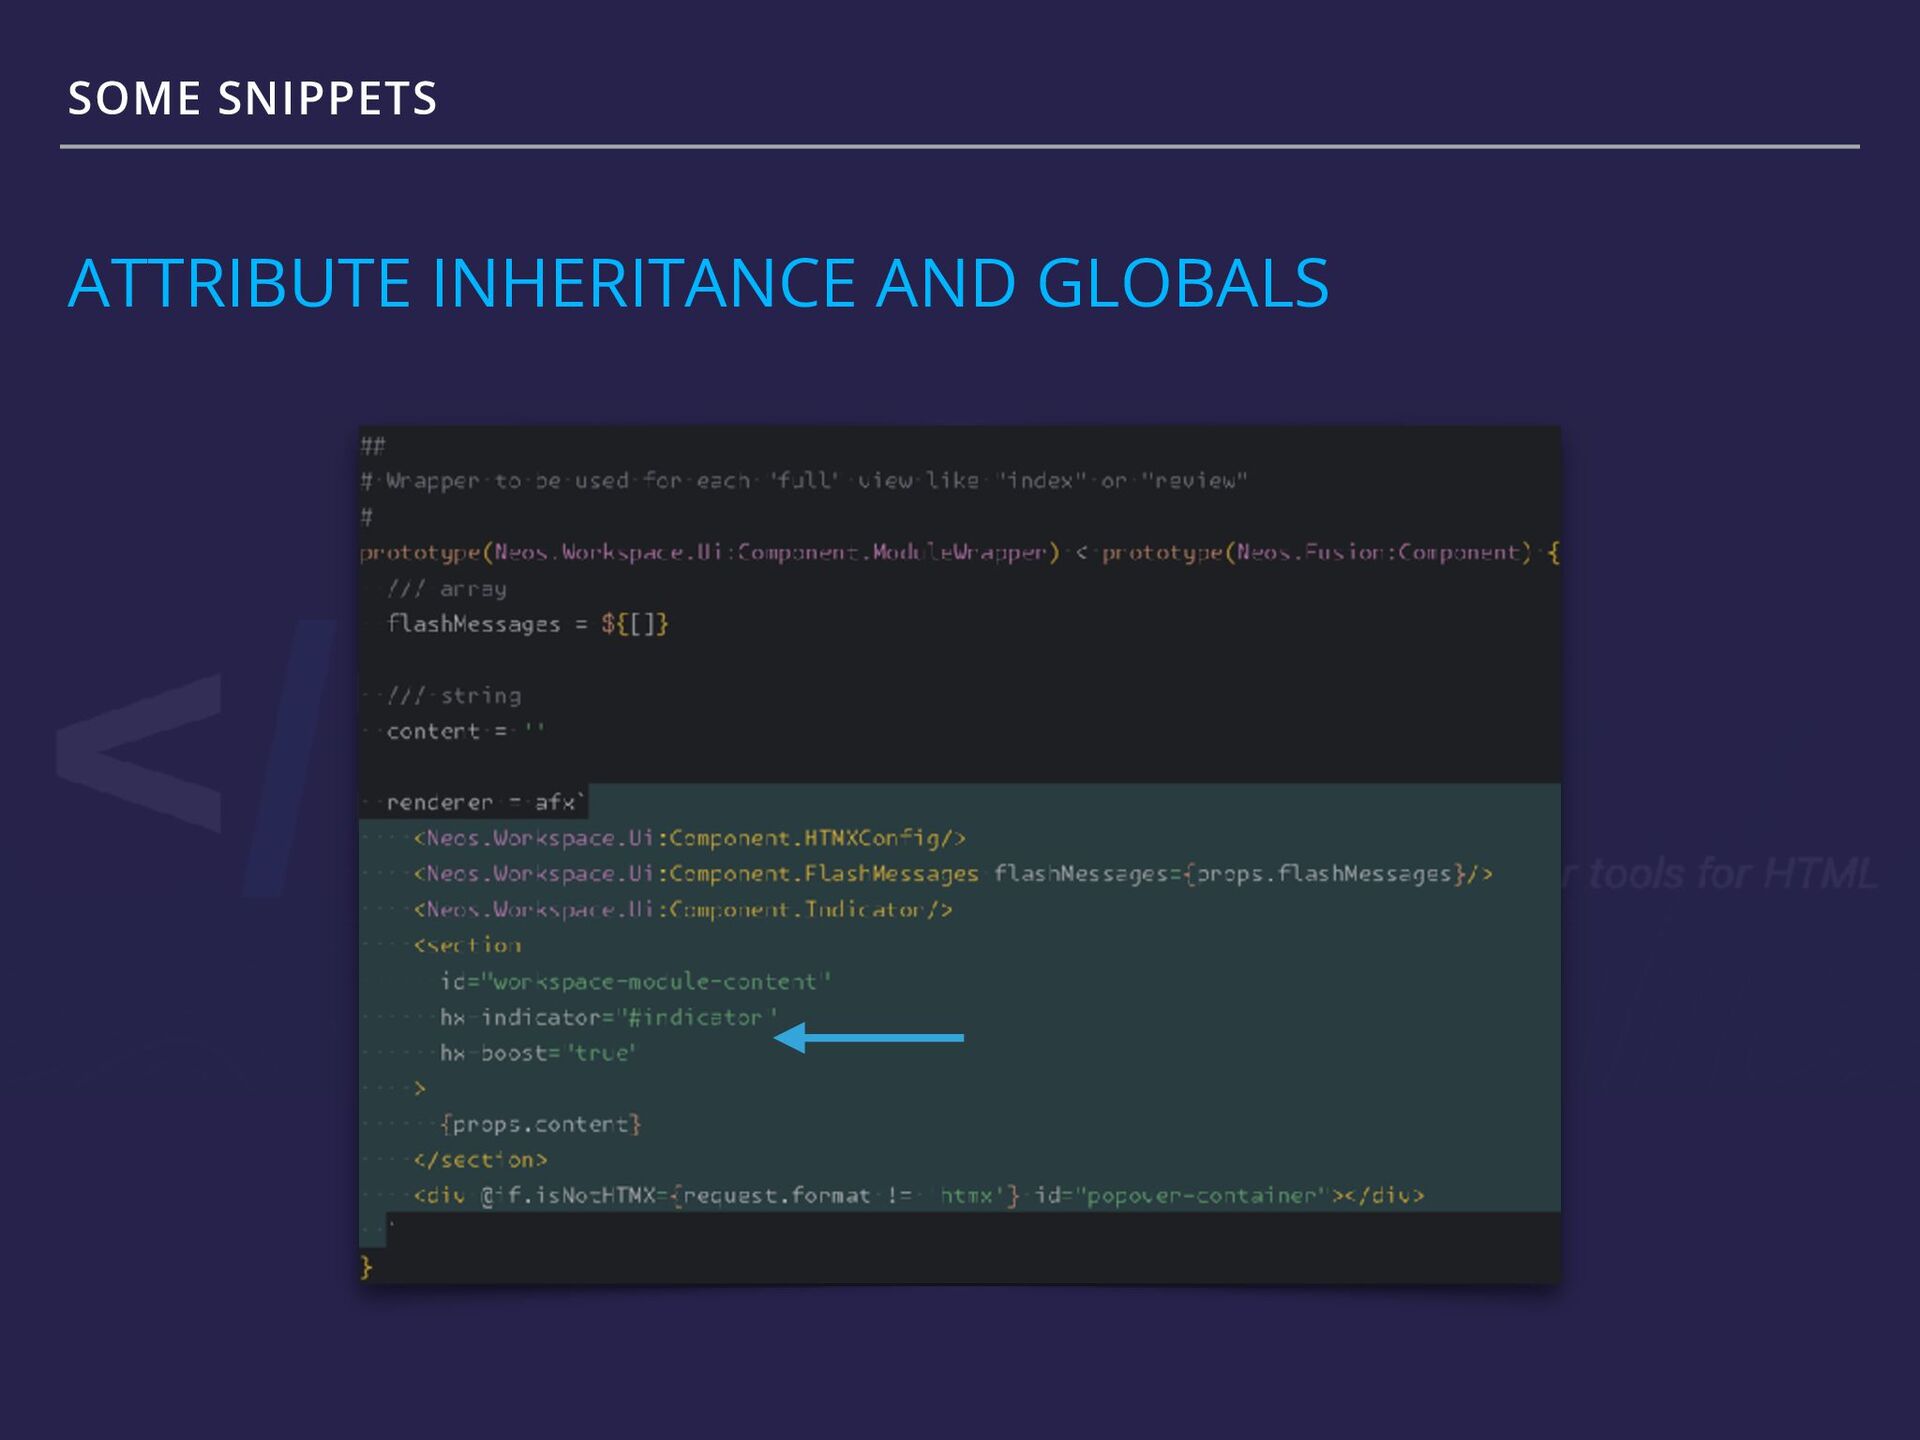The image size is (1920, 1440).
Task: Click the 'ATTRIBUTE INHERITANCE AND GLOBALS' title
Action: click(698, 283)
